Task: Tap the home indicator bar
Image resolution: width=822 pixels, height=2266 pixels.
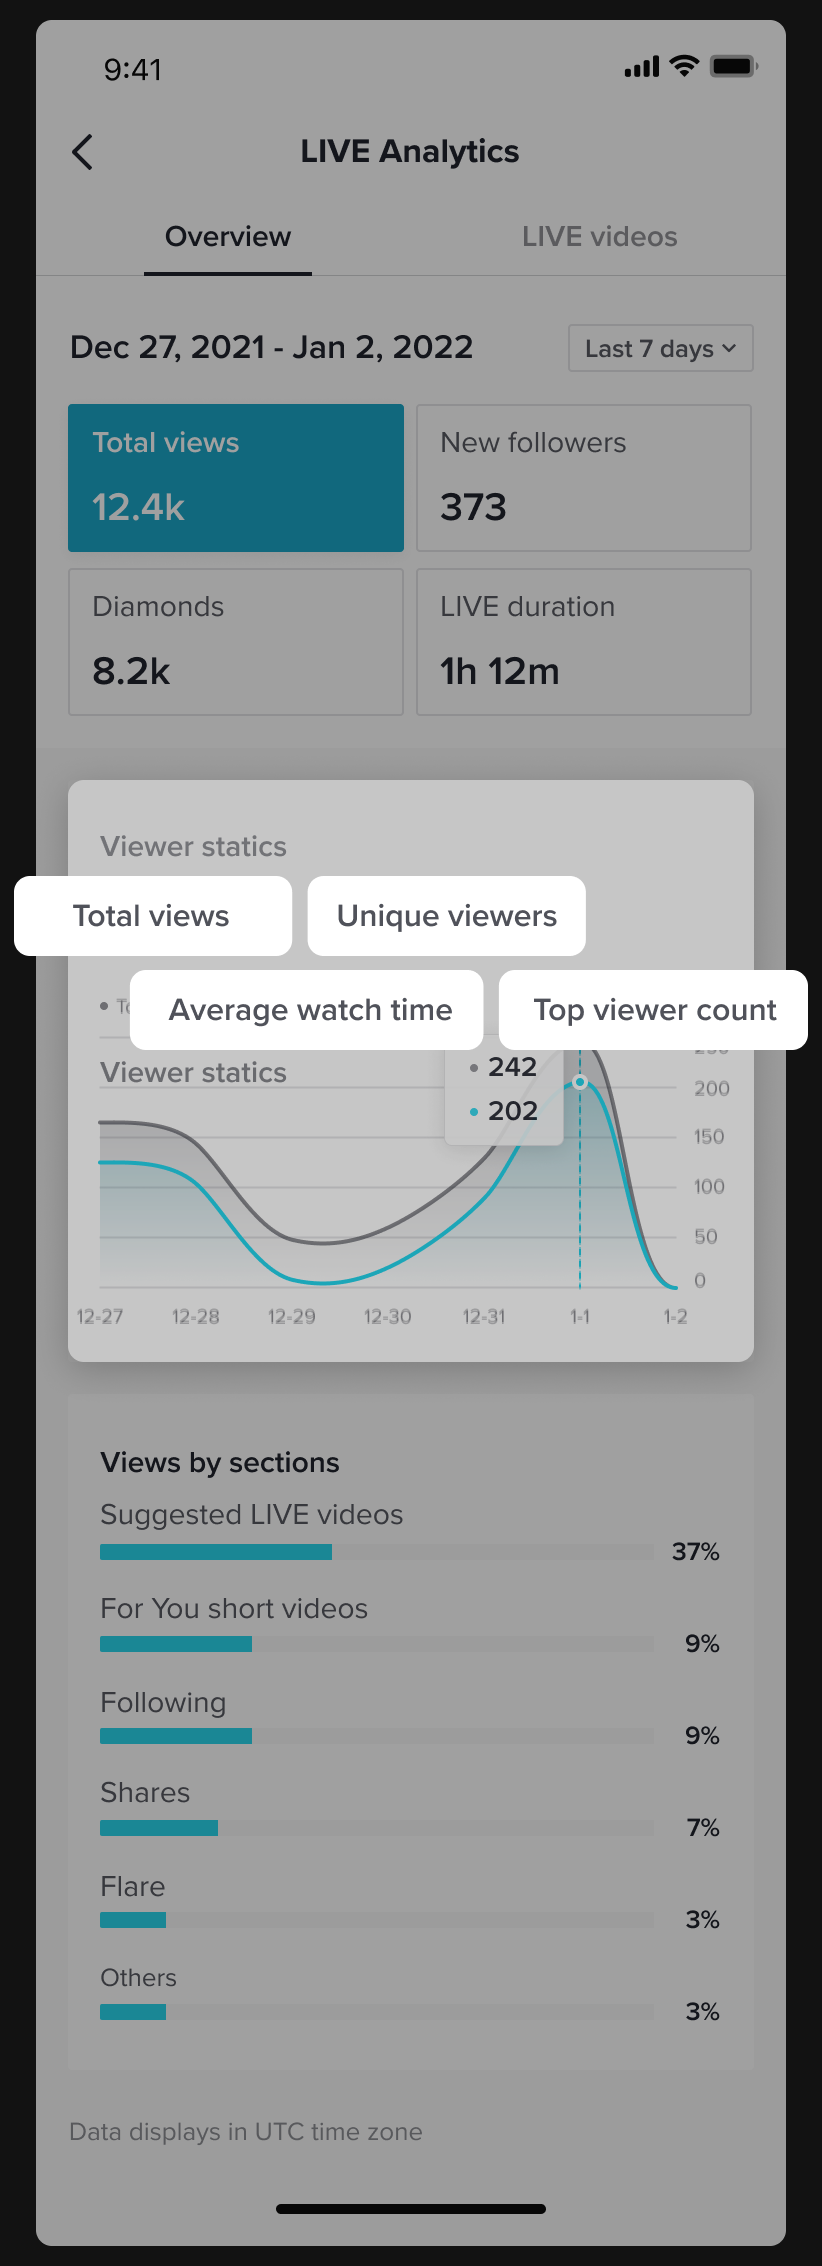Action: coord(411,2209)
